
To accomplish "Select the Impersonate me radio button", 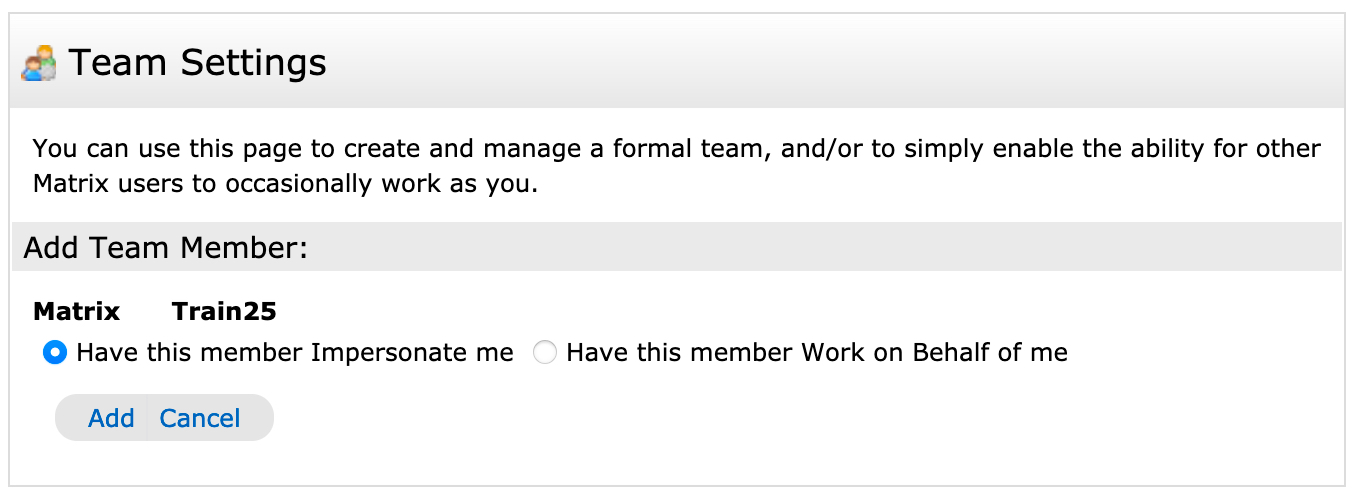I will click(55, 353).
